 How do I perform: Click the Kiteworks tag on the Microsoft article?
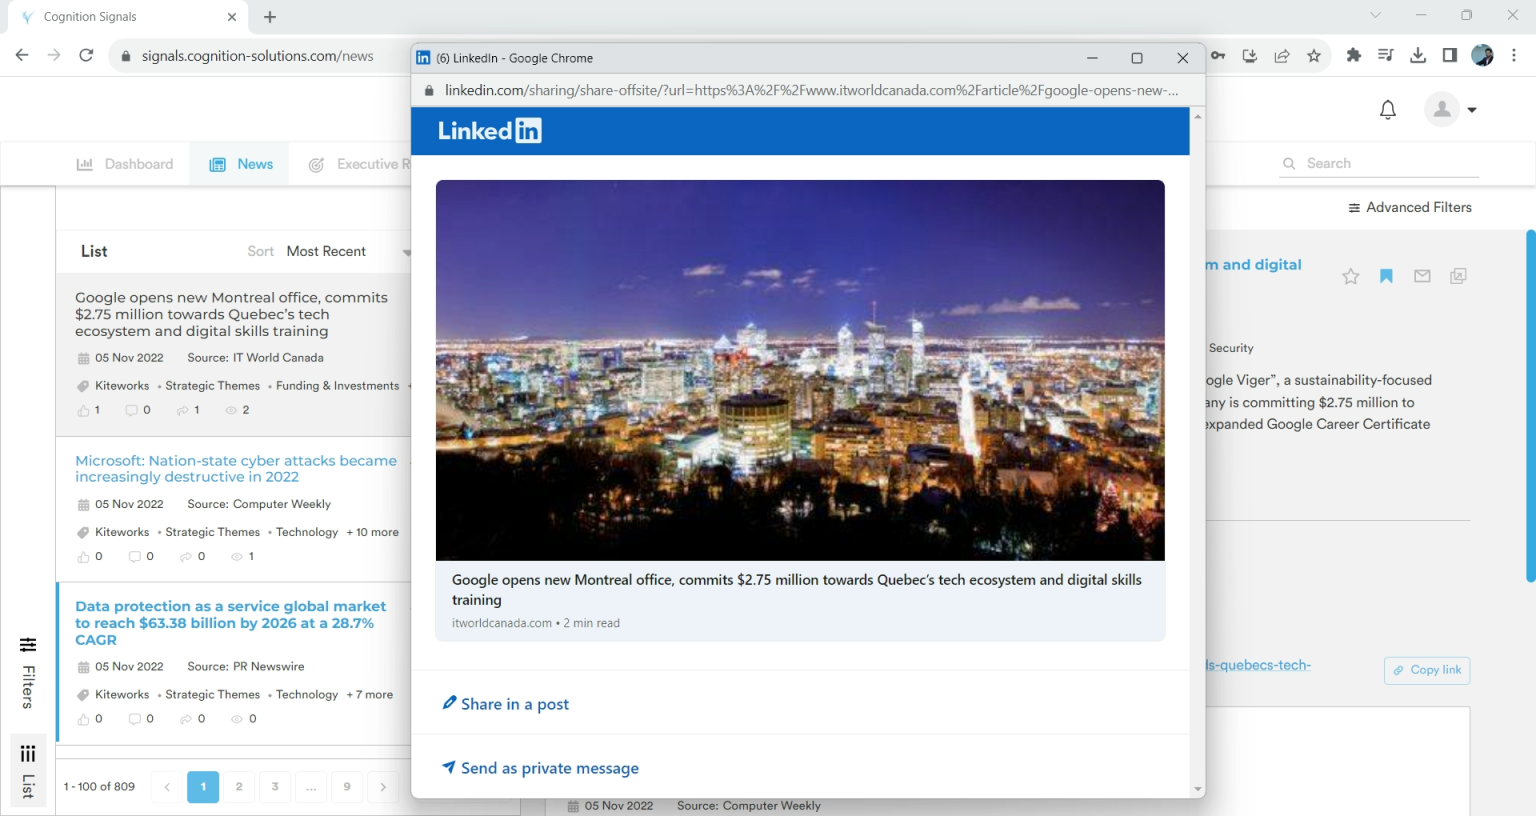coord(122,532)
